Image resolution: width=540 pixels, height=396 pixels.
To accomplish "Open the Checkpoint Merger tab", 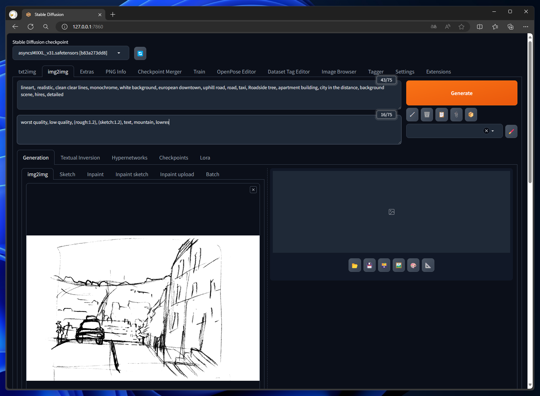I will tap(159, 72).
